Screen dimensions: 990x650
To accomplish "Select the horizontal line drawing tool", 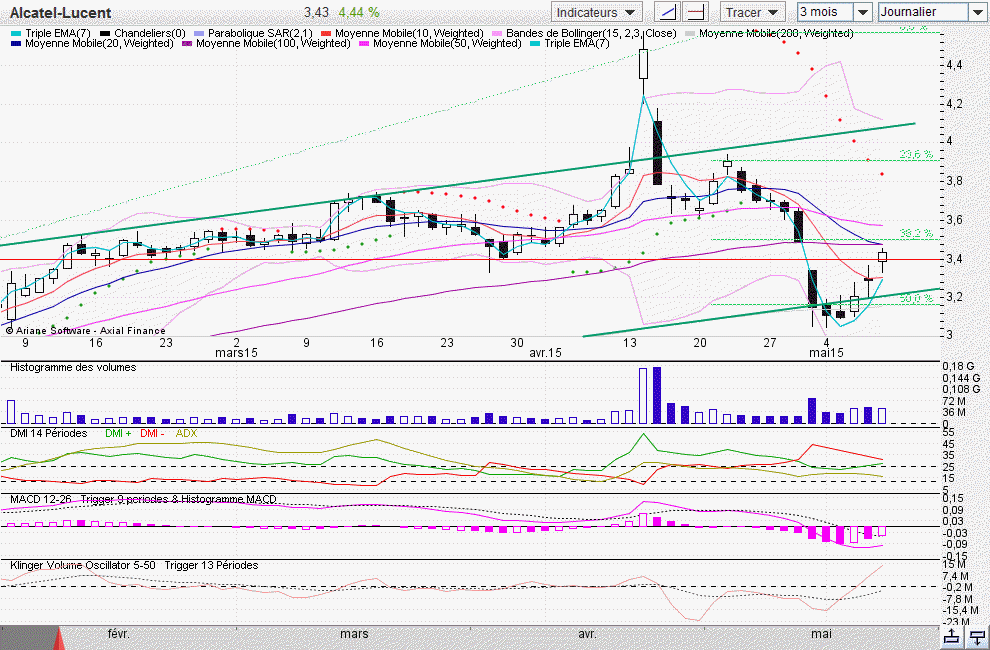I will point(695,12).
